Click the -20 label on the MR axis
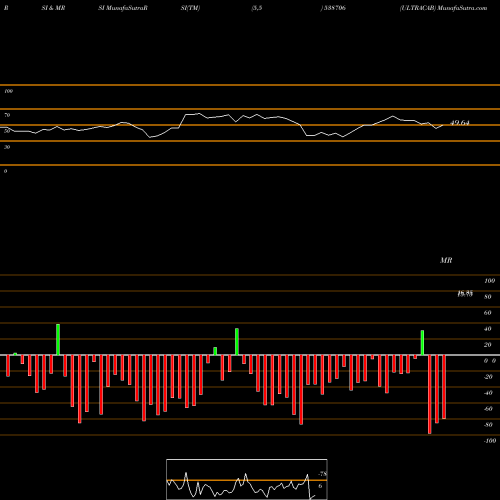500x500 pixels. [488, 377]
